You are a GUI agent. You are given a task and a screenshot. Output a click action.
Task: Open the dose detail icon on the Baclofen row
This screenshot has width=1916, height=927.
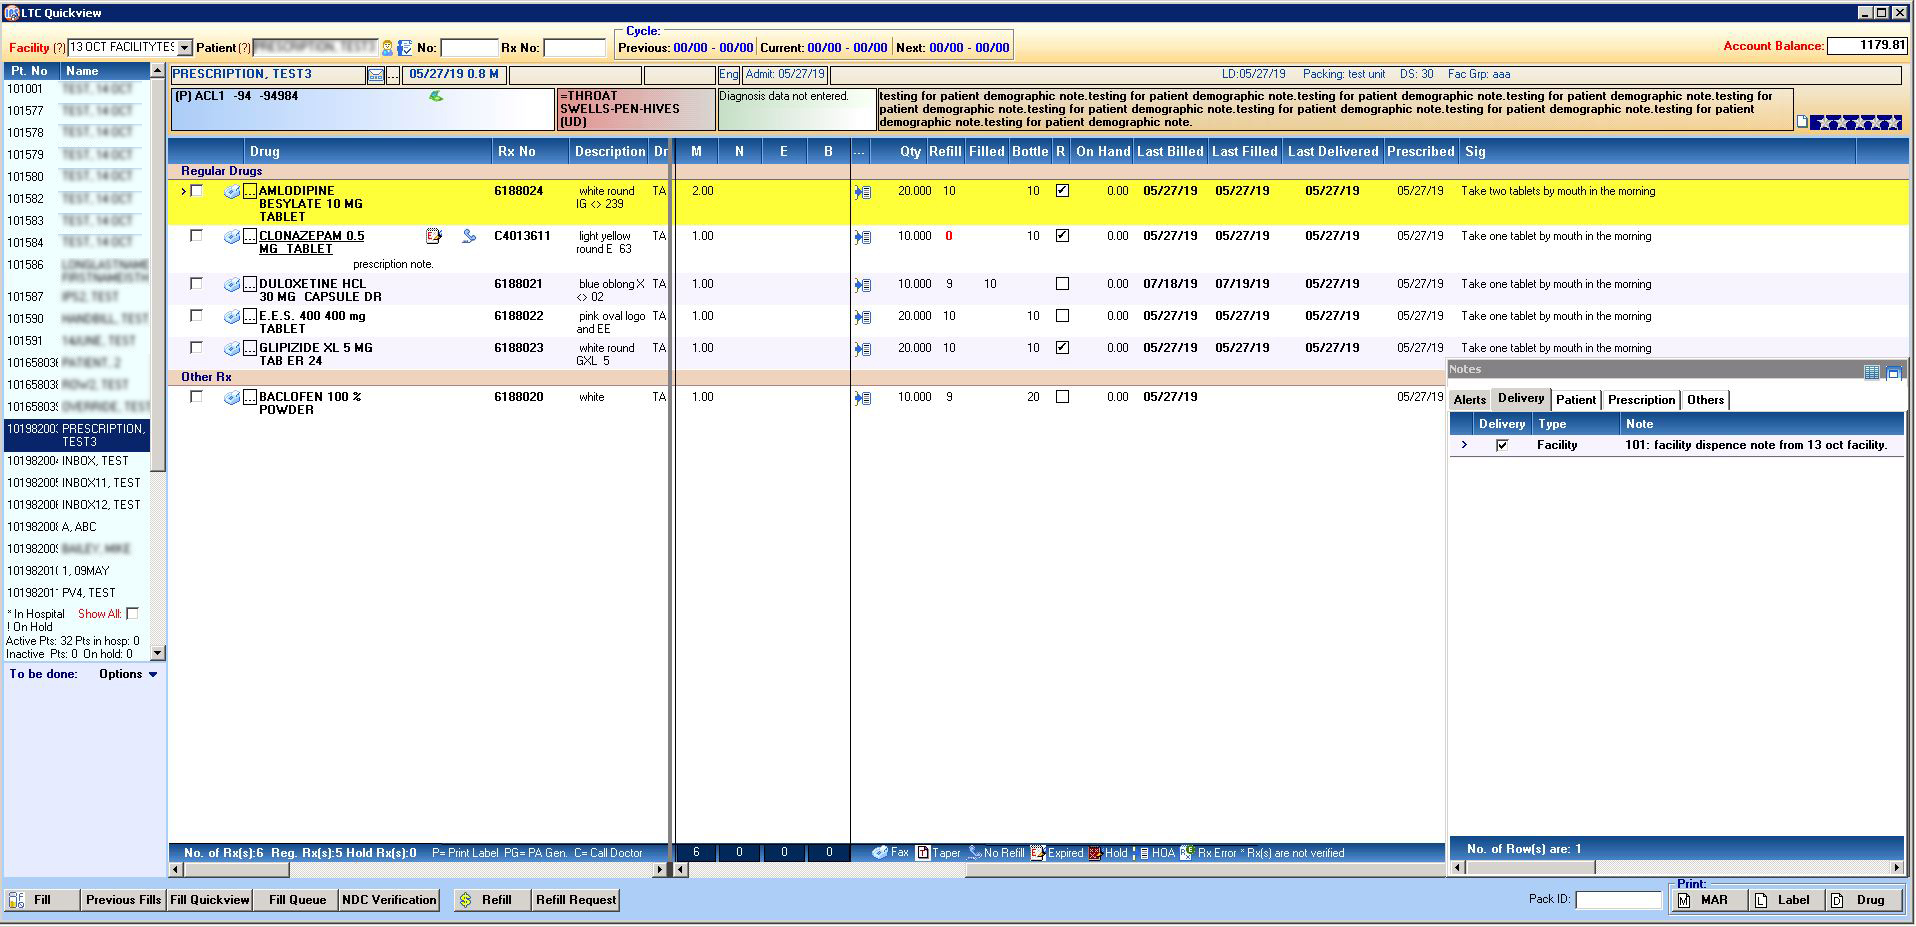[862, 399]
